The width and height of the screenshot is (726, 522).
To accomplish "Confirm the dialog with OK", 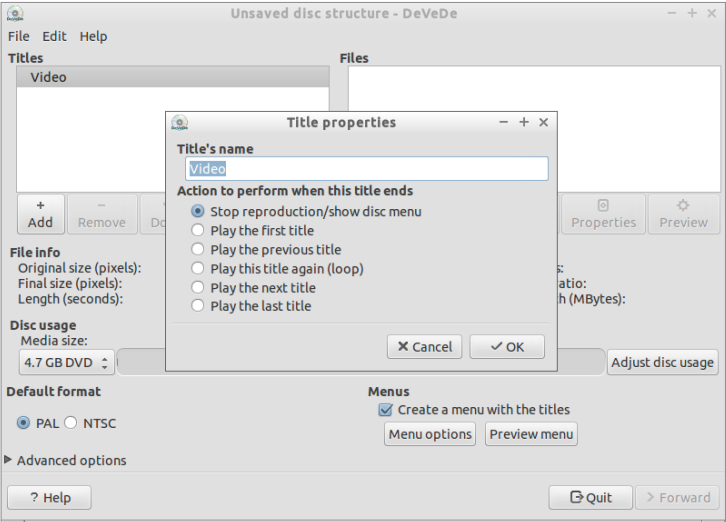I will 507,346.
